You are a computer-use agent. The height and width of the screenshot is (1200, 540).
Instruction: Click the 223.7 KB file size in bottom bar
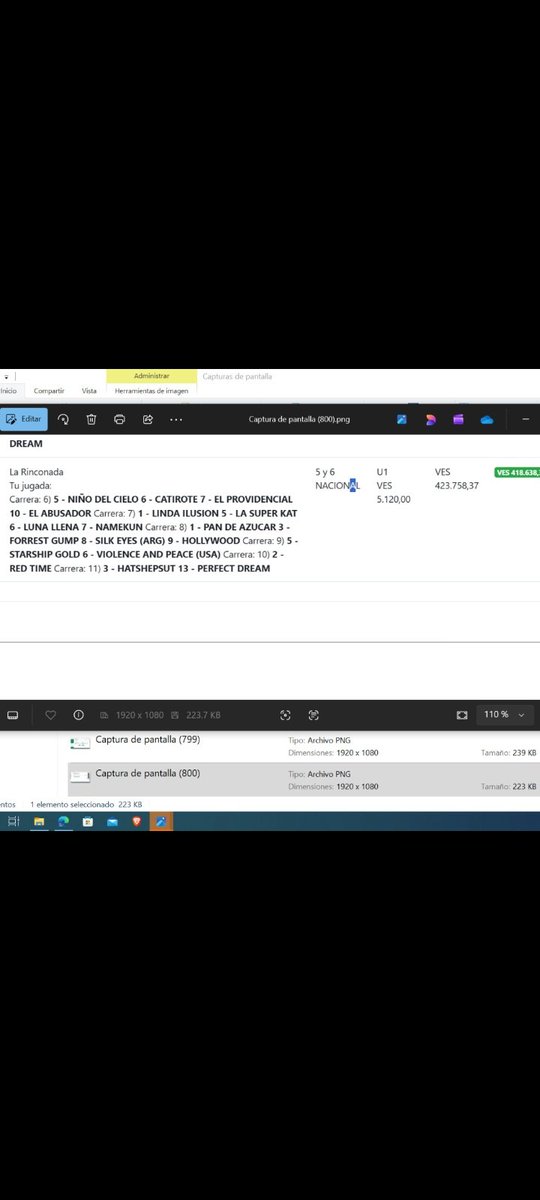pyautogui.click(x=206, y=715)
